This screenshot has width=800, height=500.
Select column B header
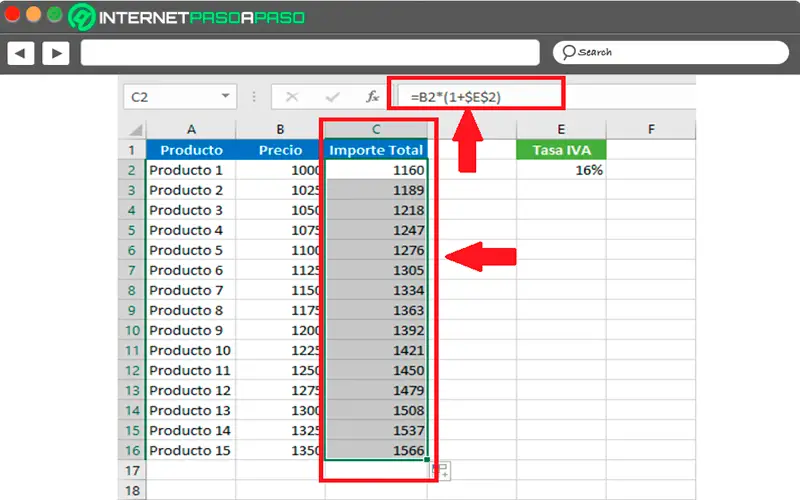(280, 130)
